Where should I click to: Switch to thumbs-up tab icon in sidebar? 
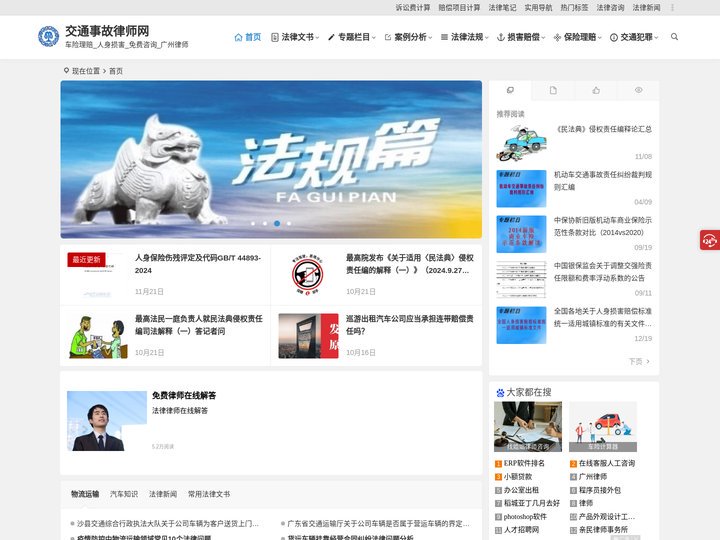[x=596, y=90]
